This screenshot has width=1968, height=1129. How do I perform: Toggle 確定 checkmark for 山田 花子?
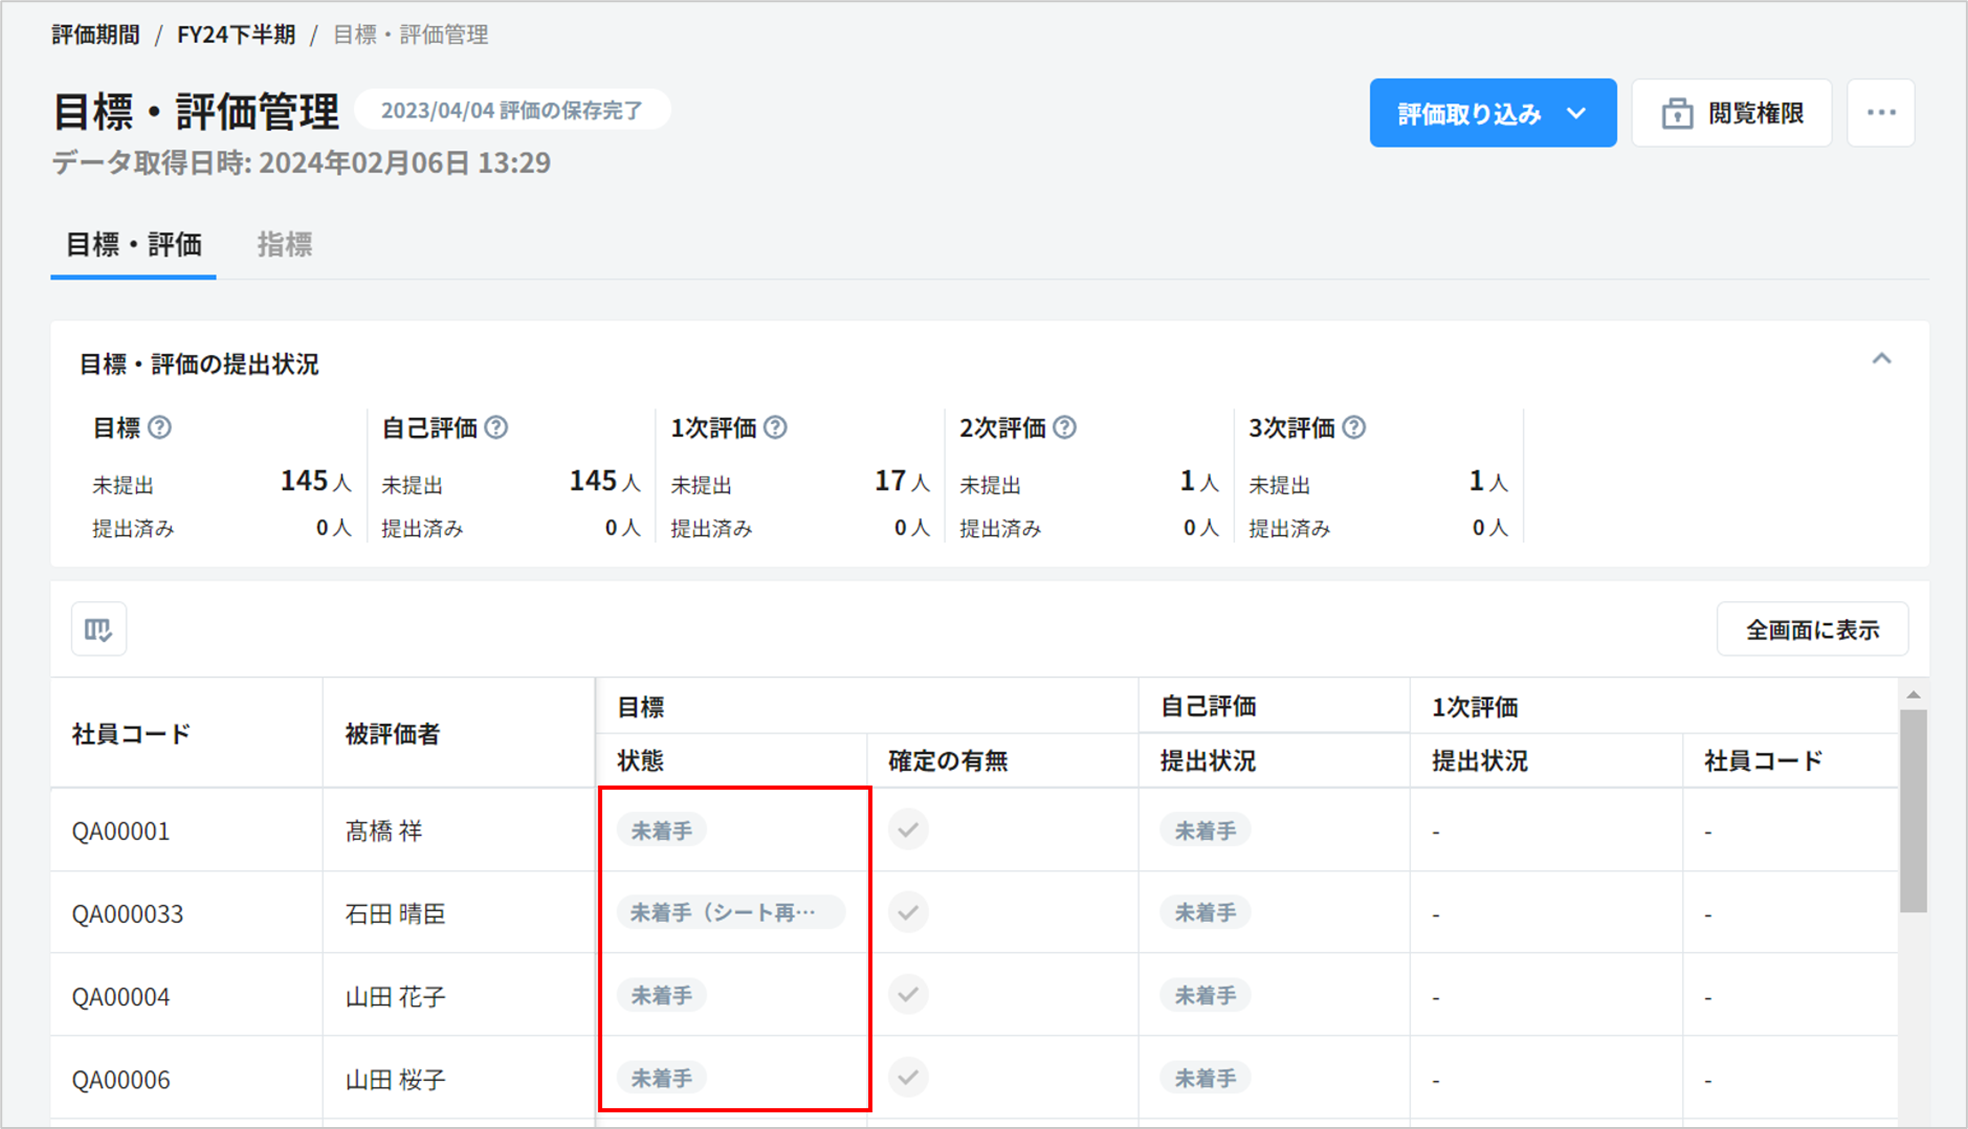tap(908, 995)
